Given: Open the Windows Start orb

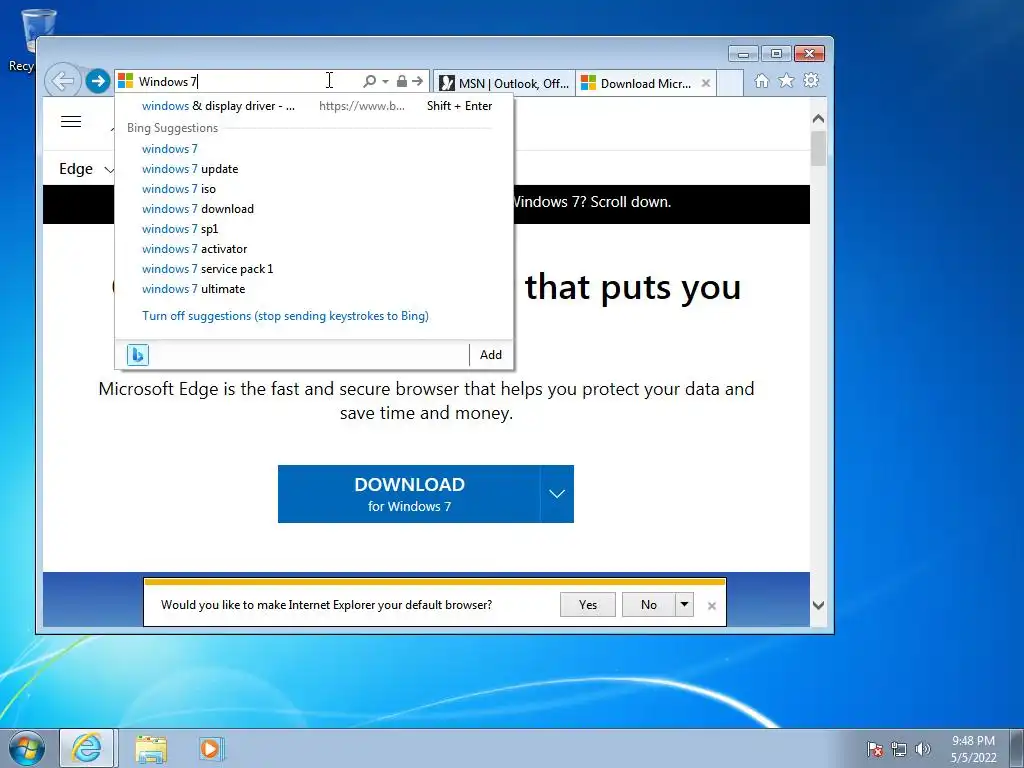Looking at the screenshot, I should tap(27, 748).
